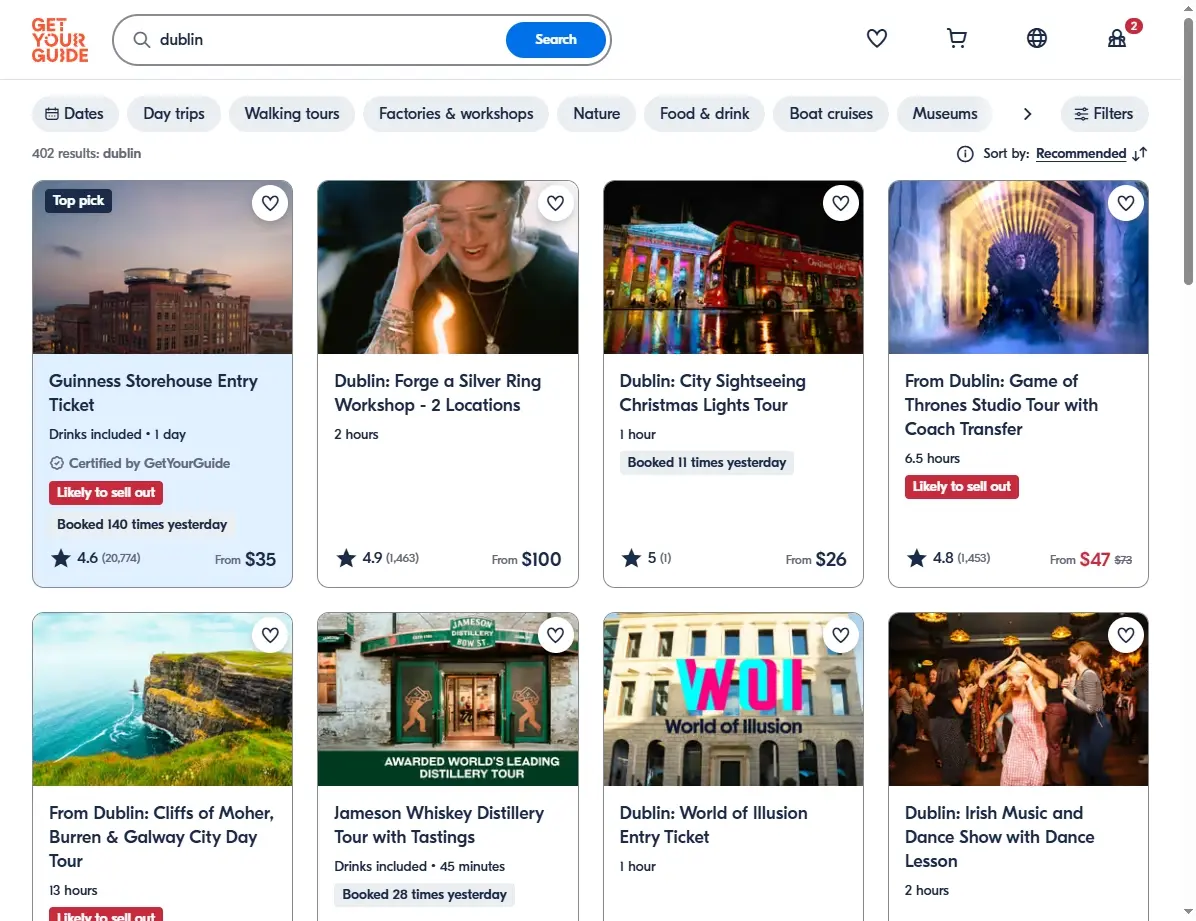The height and width of the screenshot is (921, 1196).
Task: Save City Sightseeing Christmas Lights Tour to wishlist
Action: pos(841,203)
